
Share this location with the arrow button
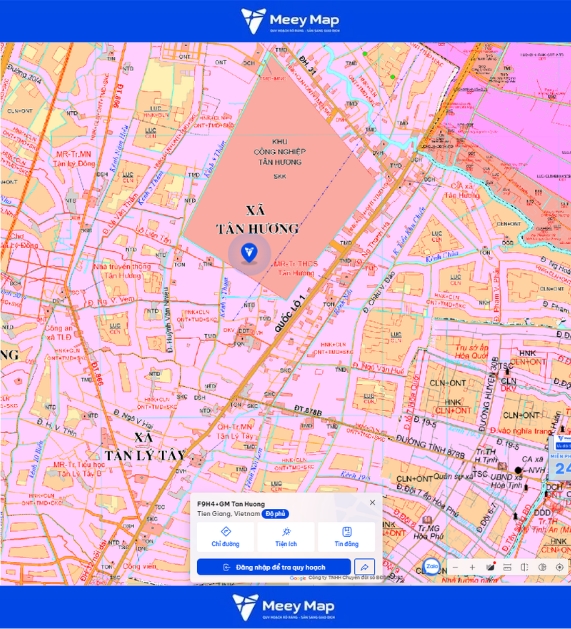tap(365, 567)
